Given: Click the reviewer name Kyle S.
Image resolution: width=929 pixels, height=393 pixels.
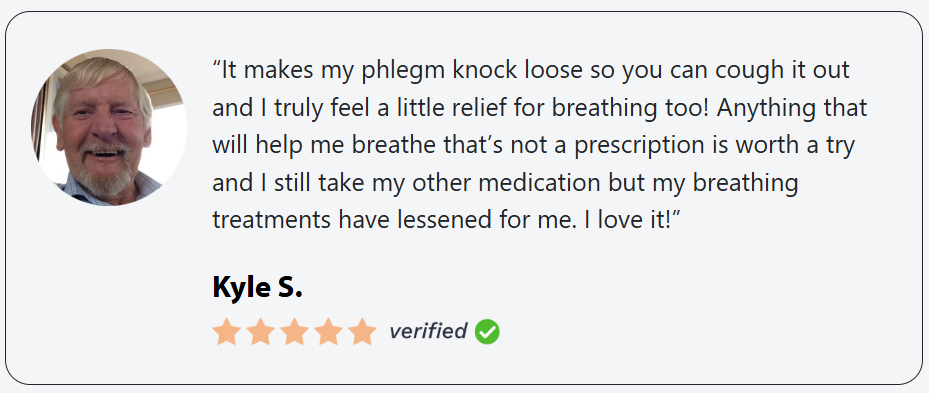Looking at the screenshot, I should point(257,287).
